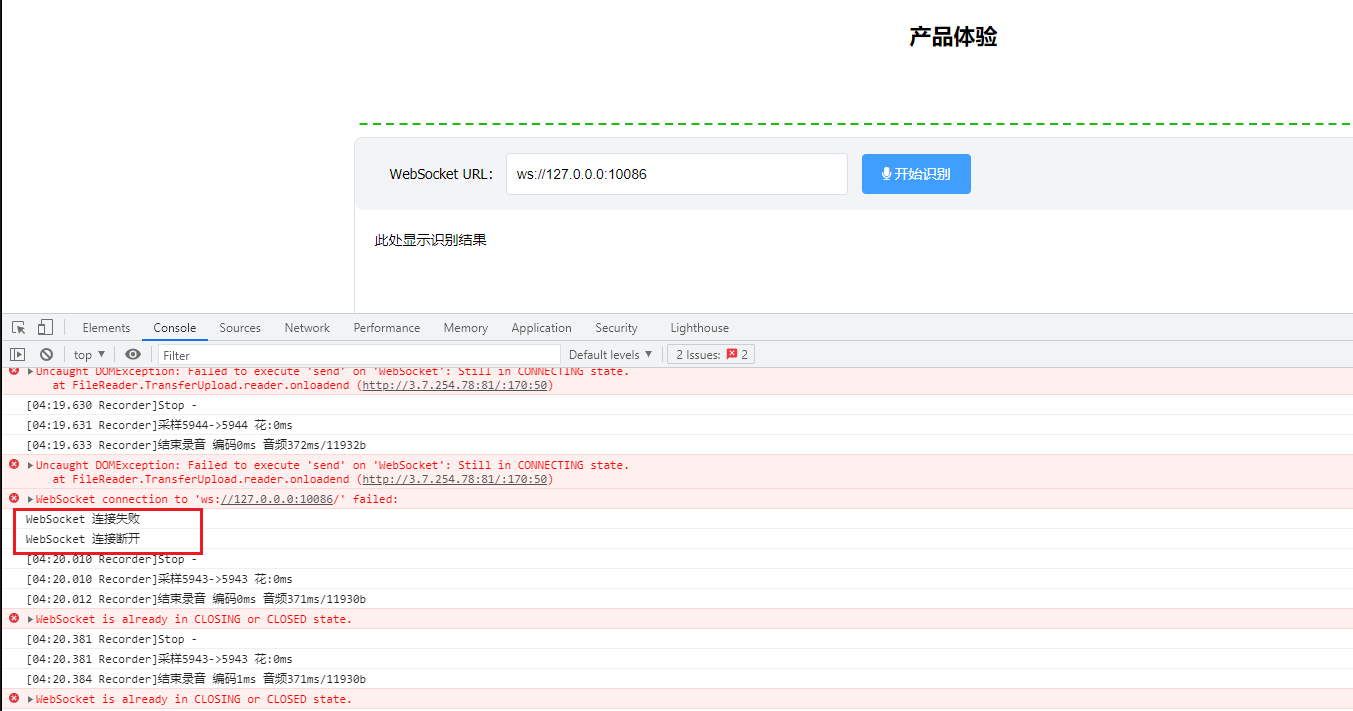Create a live expression with the eye icon
The width and height of the screenshot is (1353, 711).
[x=133, y=354]
